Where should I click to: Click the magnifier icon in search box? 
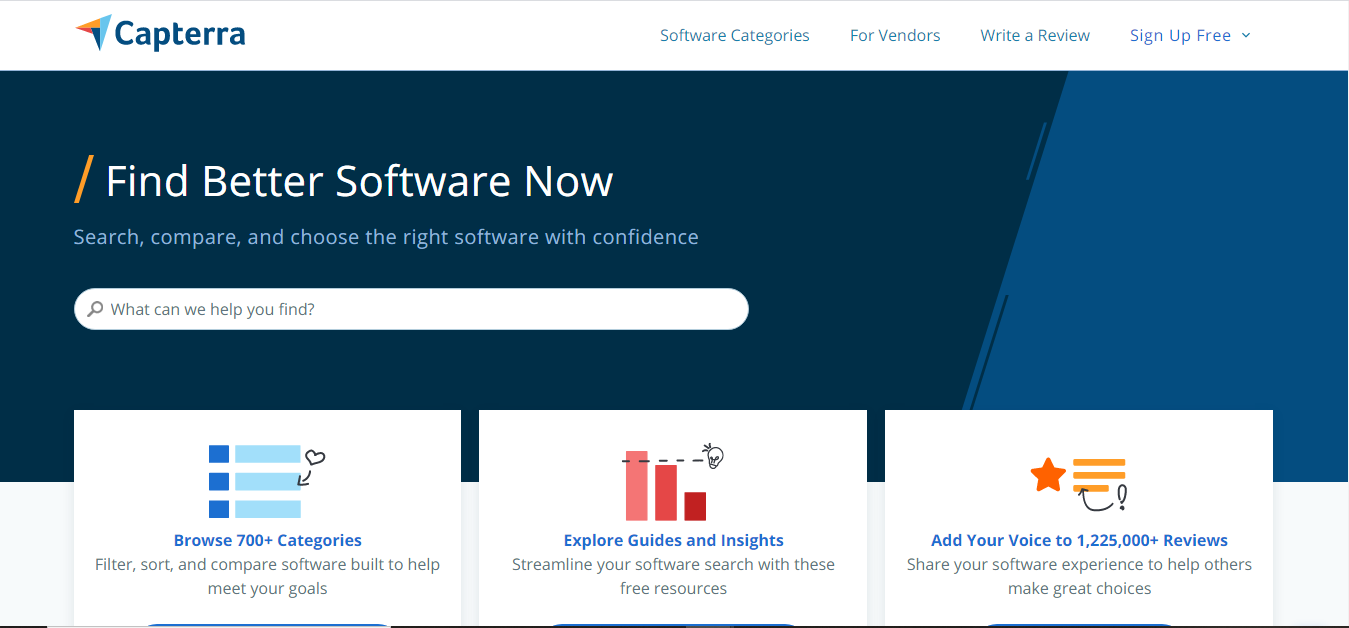[x=95, y=309]
